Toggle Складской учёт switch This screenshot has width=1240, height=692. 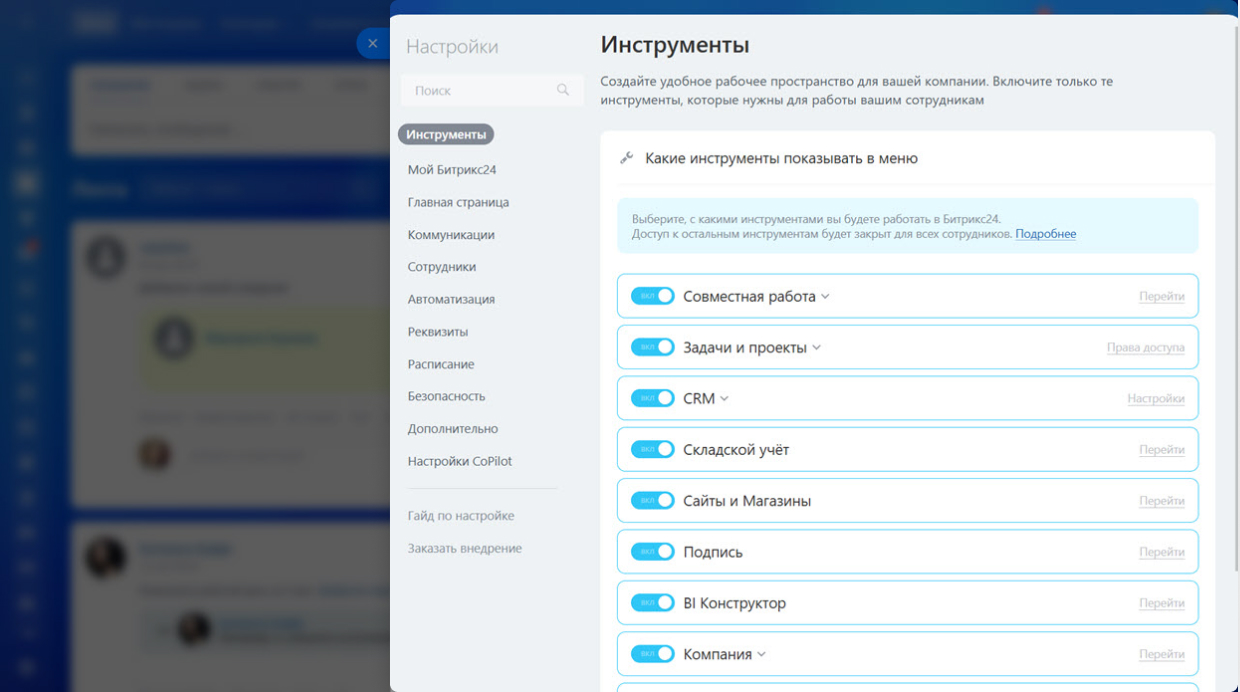(653, 449)
